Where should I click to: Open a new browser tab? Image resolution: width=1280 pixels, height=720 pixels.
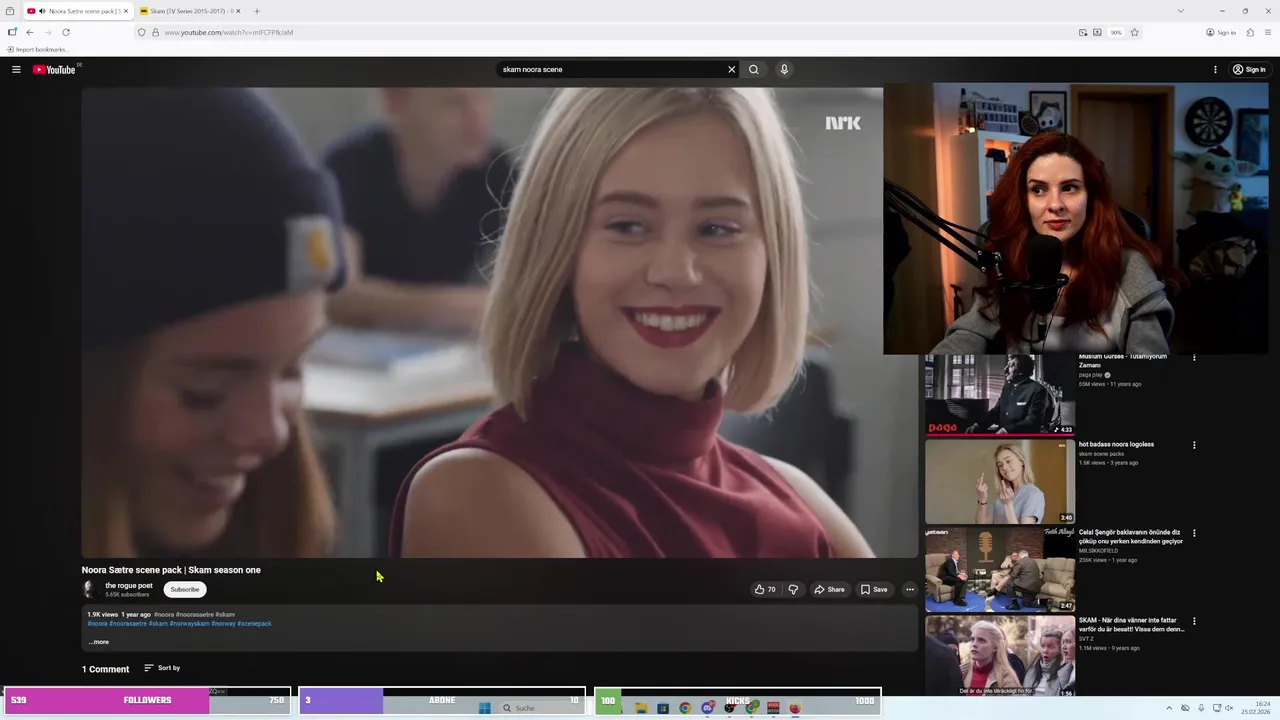click(257, 11)
